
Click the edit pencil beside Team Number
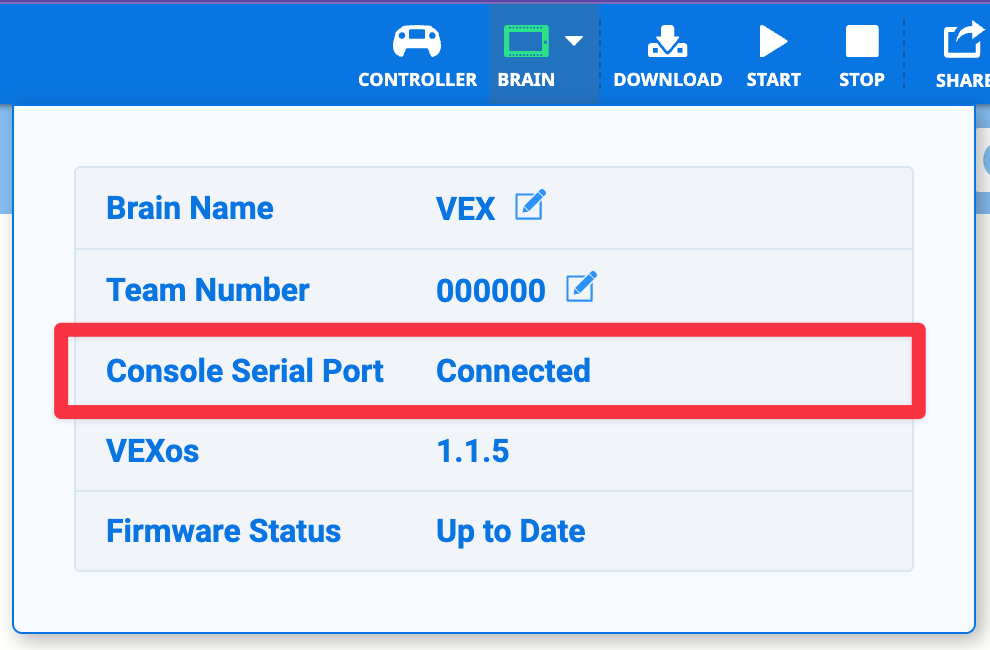(580, 288)
